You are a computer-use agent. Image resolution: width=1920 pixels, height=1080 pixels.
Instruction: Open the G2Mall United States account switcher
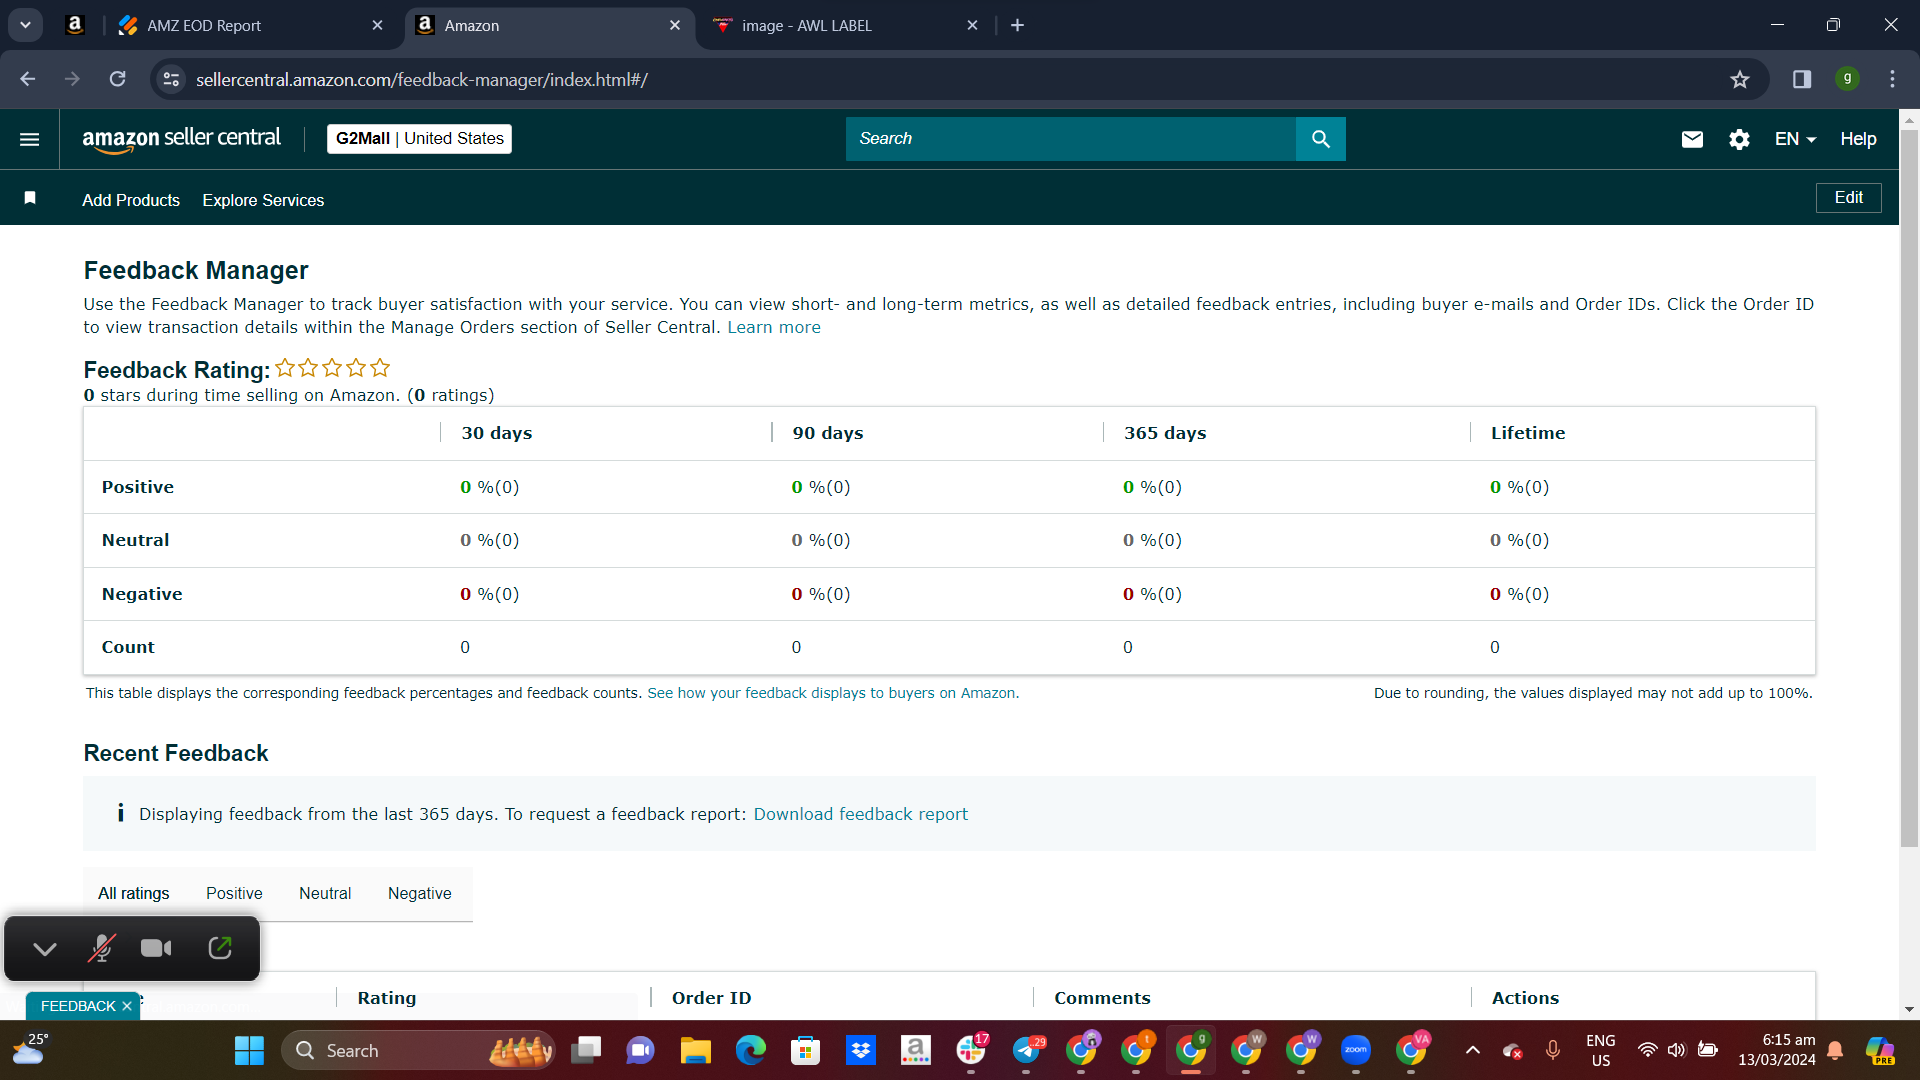pyautogui.click(x=419, y=139)
